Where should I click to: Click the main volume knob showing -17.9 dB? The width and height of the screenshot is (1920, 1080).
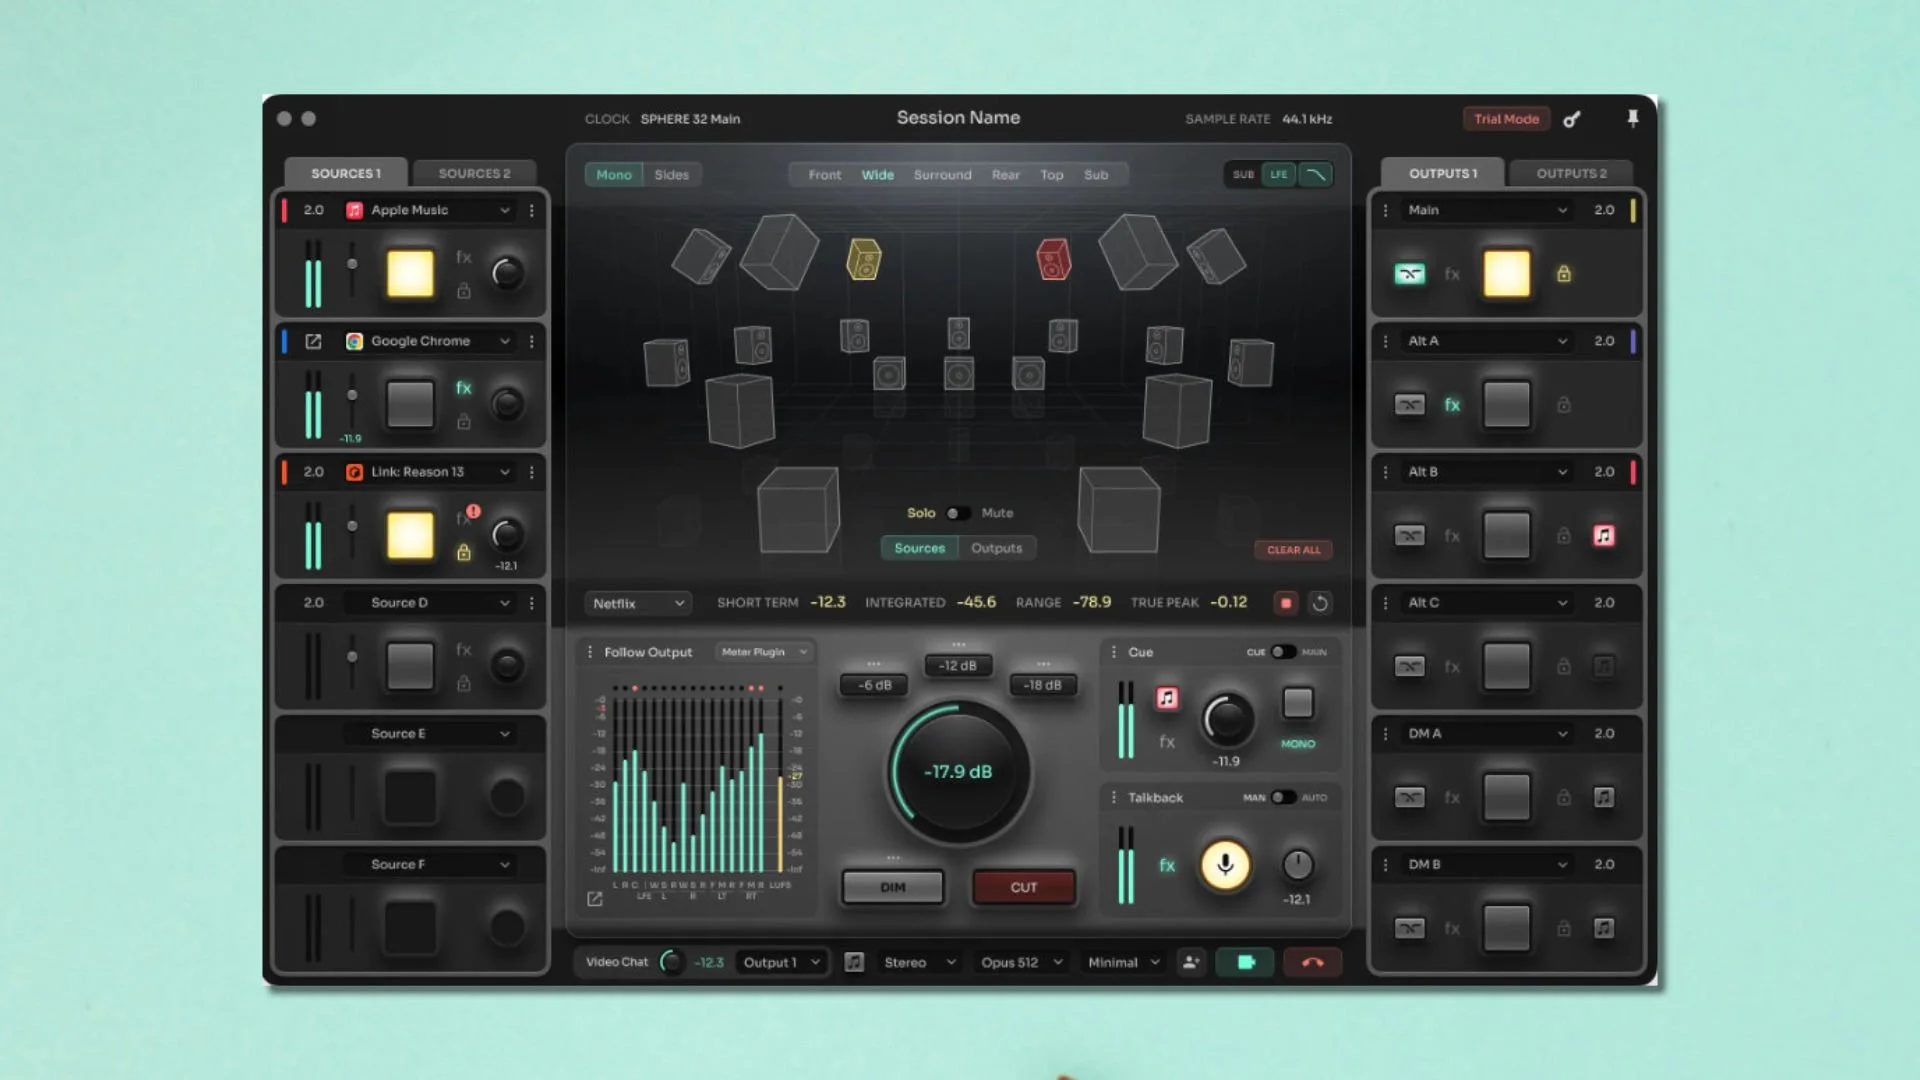pyautogui.click(x=958, y=772)
